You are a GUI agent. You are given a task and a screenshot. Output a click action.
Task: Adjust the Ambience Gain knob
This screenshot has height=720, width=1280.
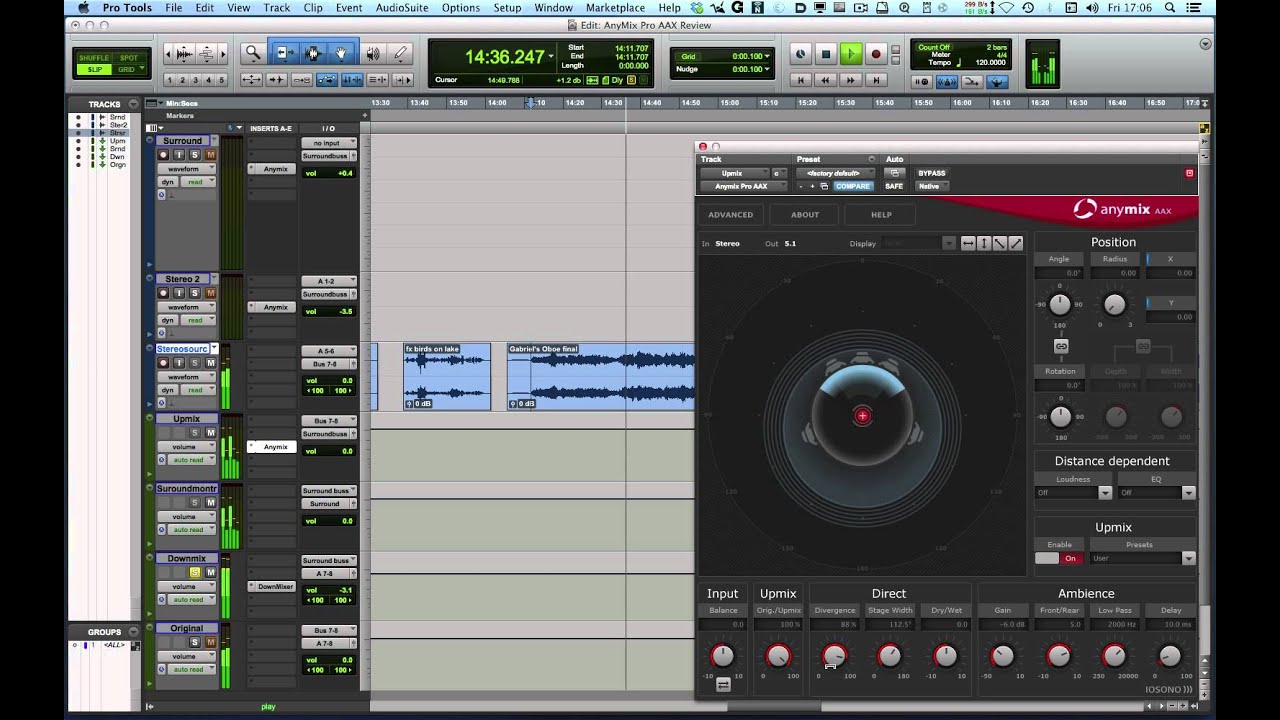coord(1002,656)
